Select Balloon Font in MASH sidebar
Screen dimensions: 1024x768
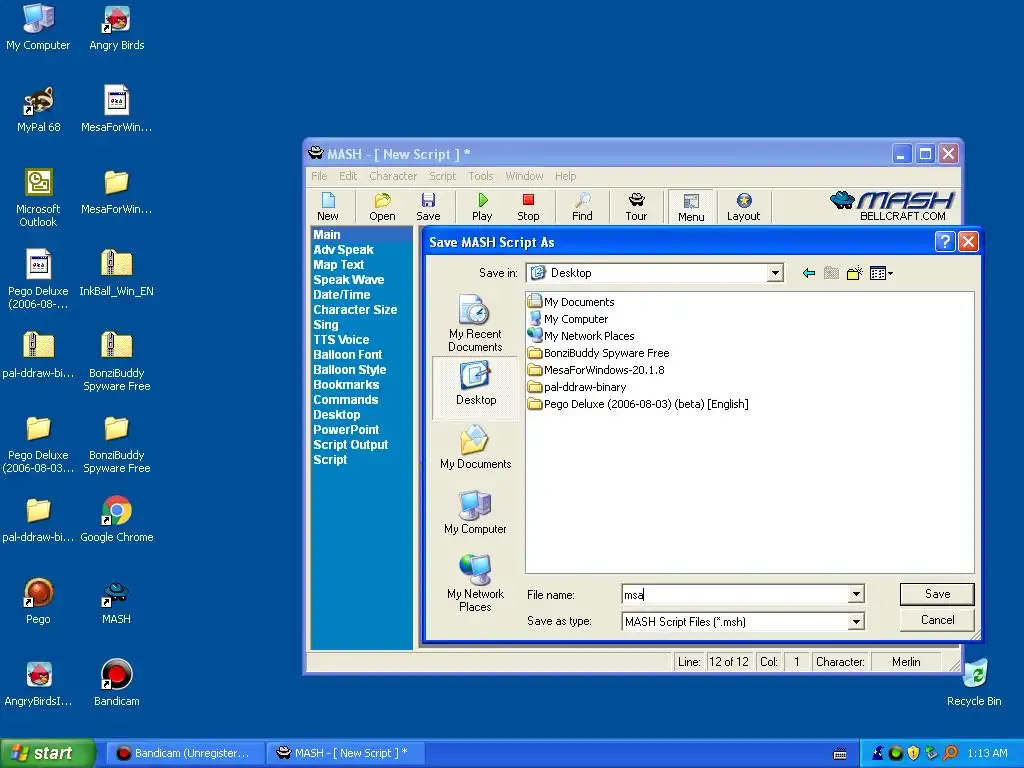[x=347, y=355]
